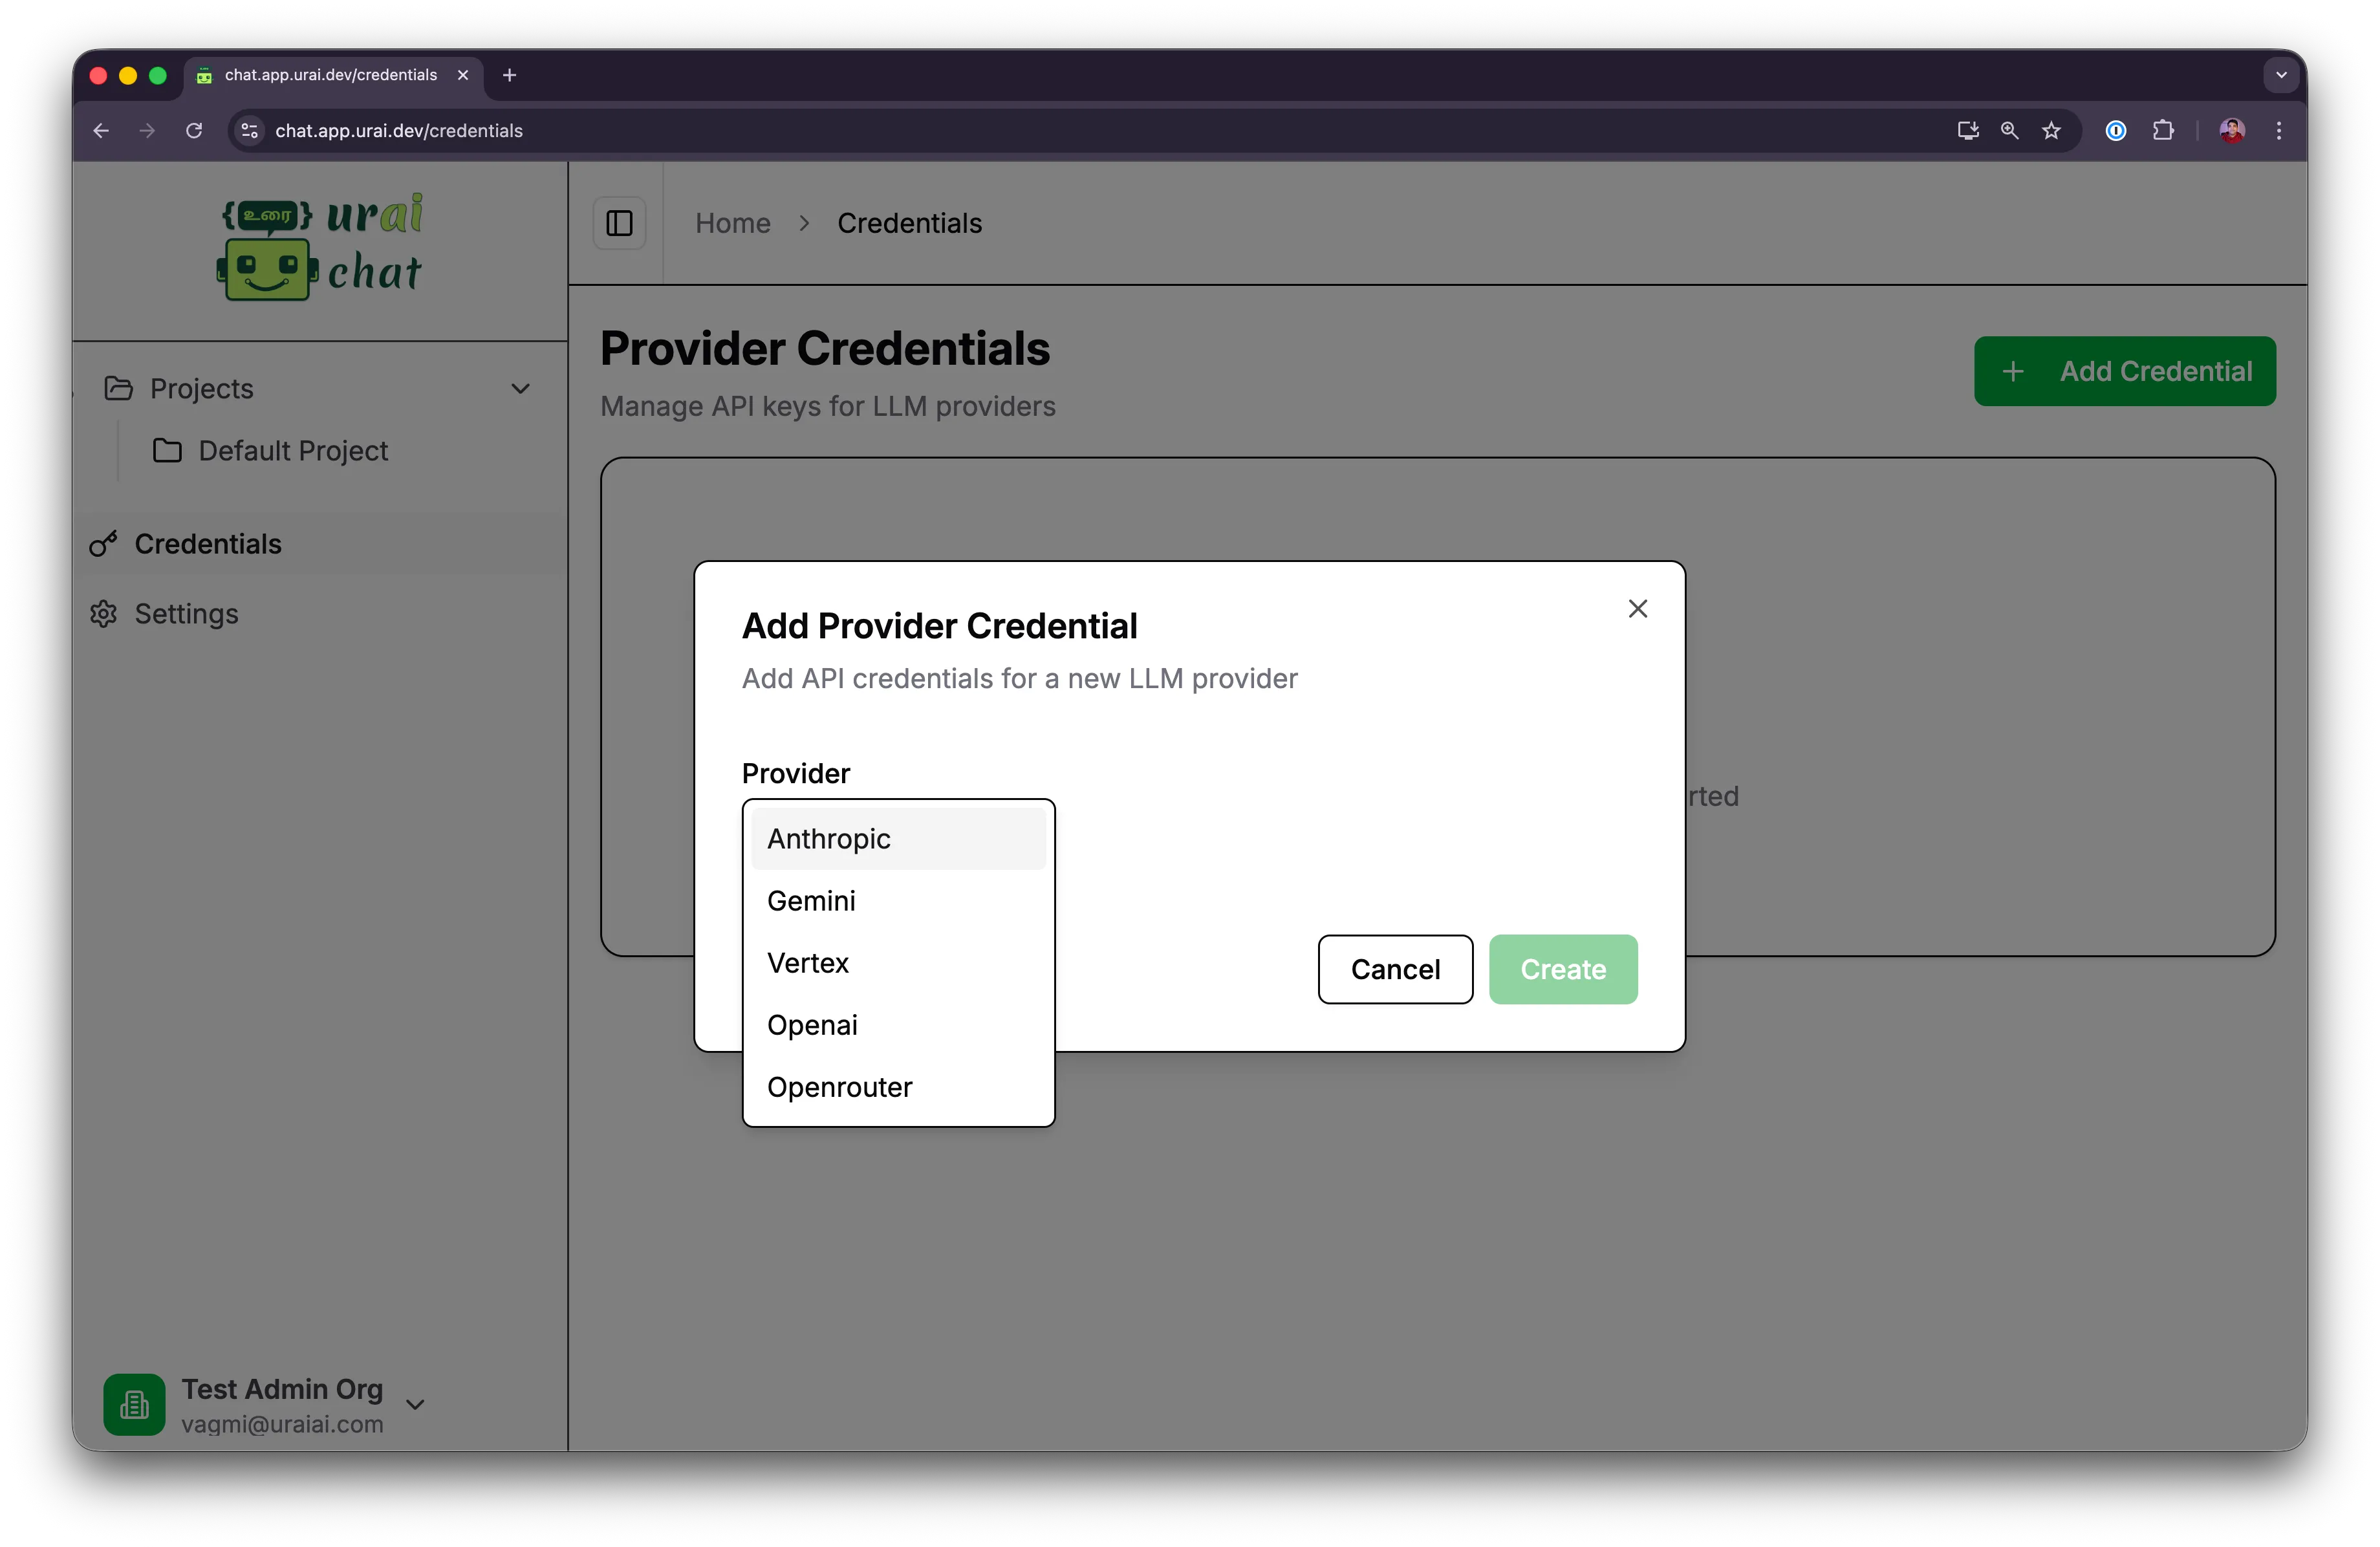Click the Settings gear icon
Image resolution: width=2380 pixels, height=1547 pixels.
point(103,614)
